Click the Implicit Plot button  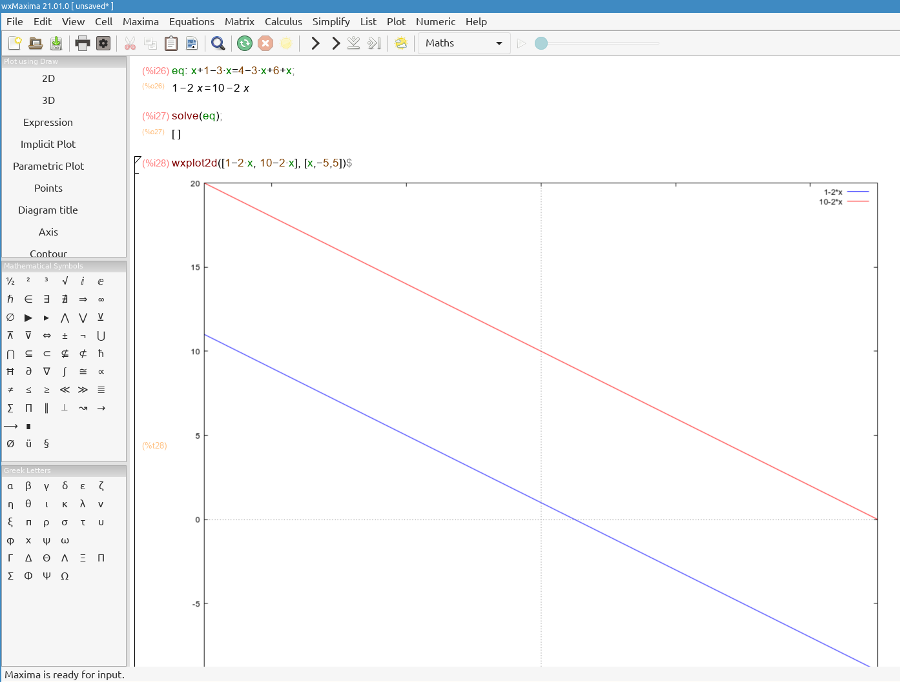(48, 144)
